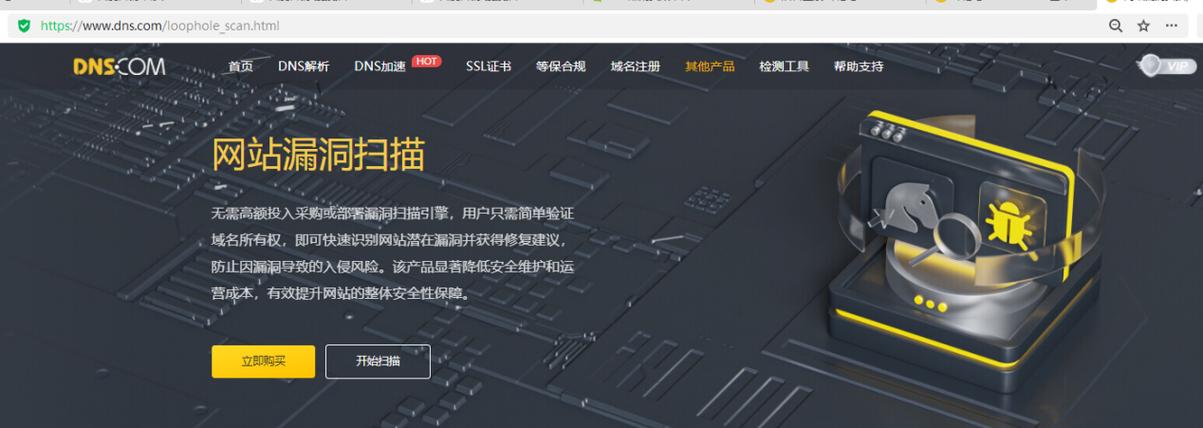Open the 域名注册 menu item
The image size is (1203, 428).
pos(635,67)
